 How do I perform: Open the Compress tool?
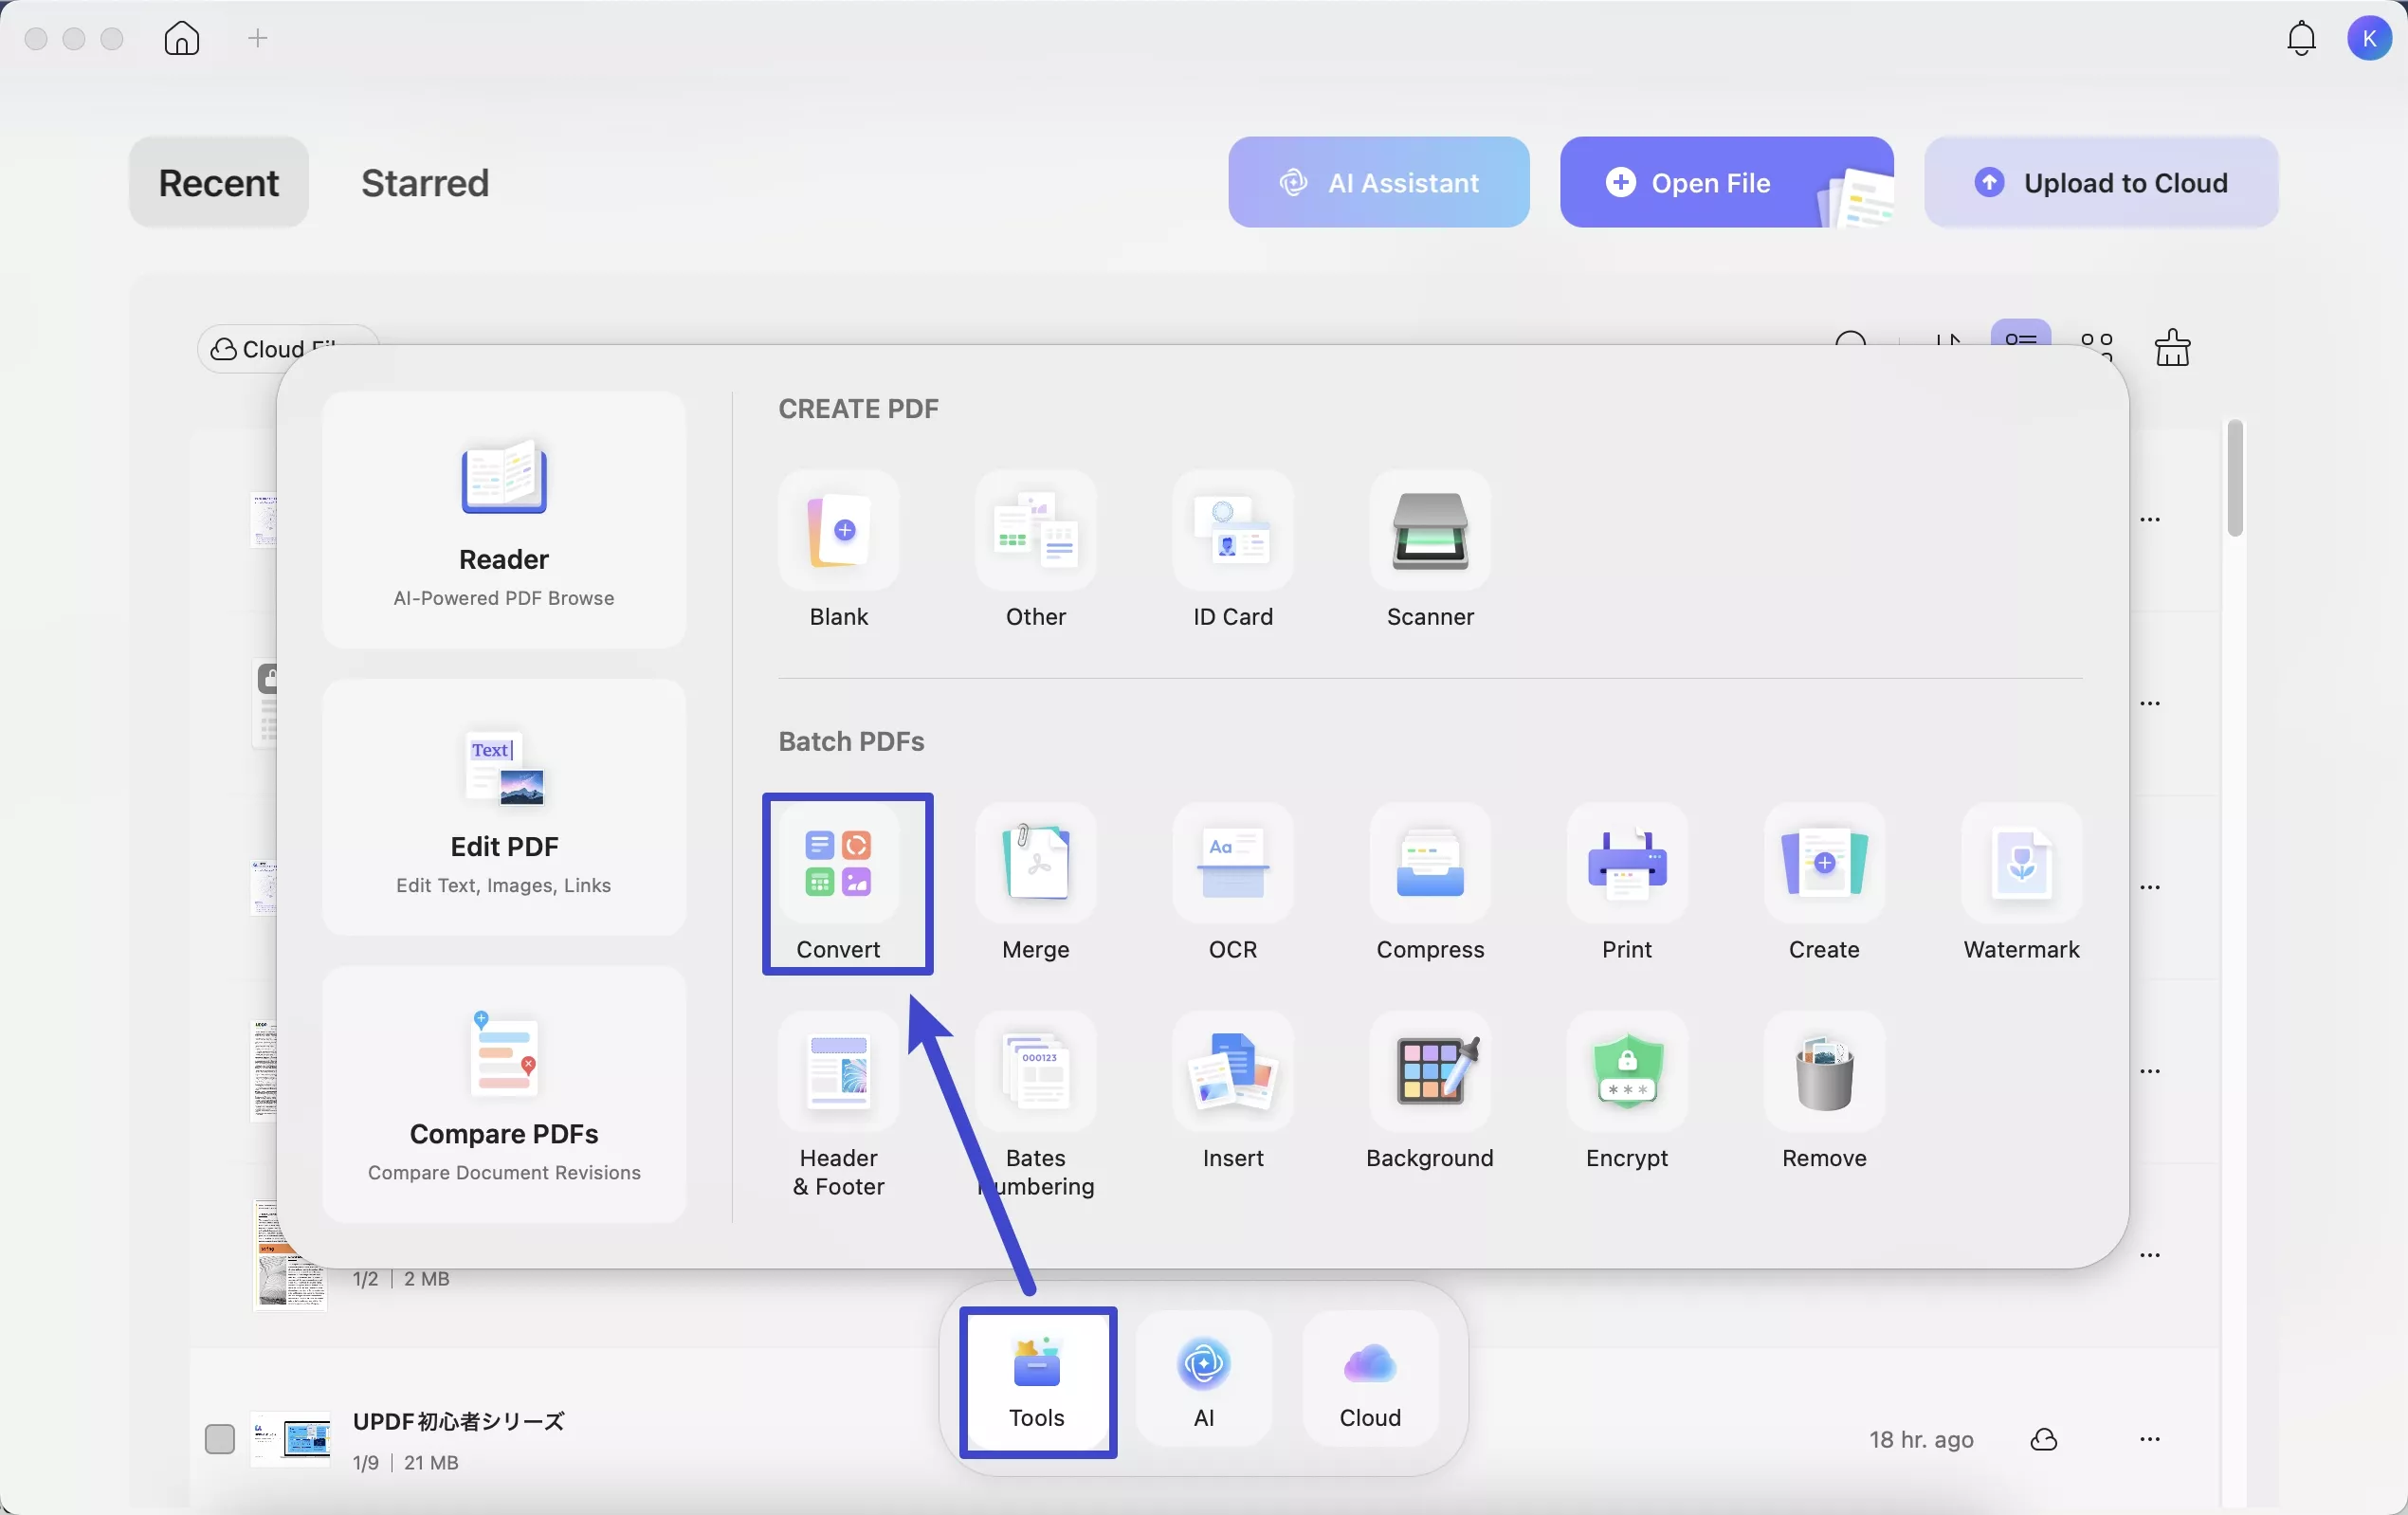(1429, 881)
